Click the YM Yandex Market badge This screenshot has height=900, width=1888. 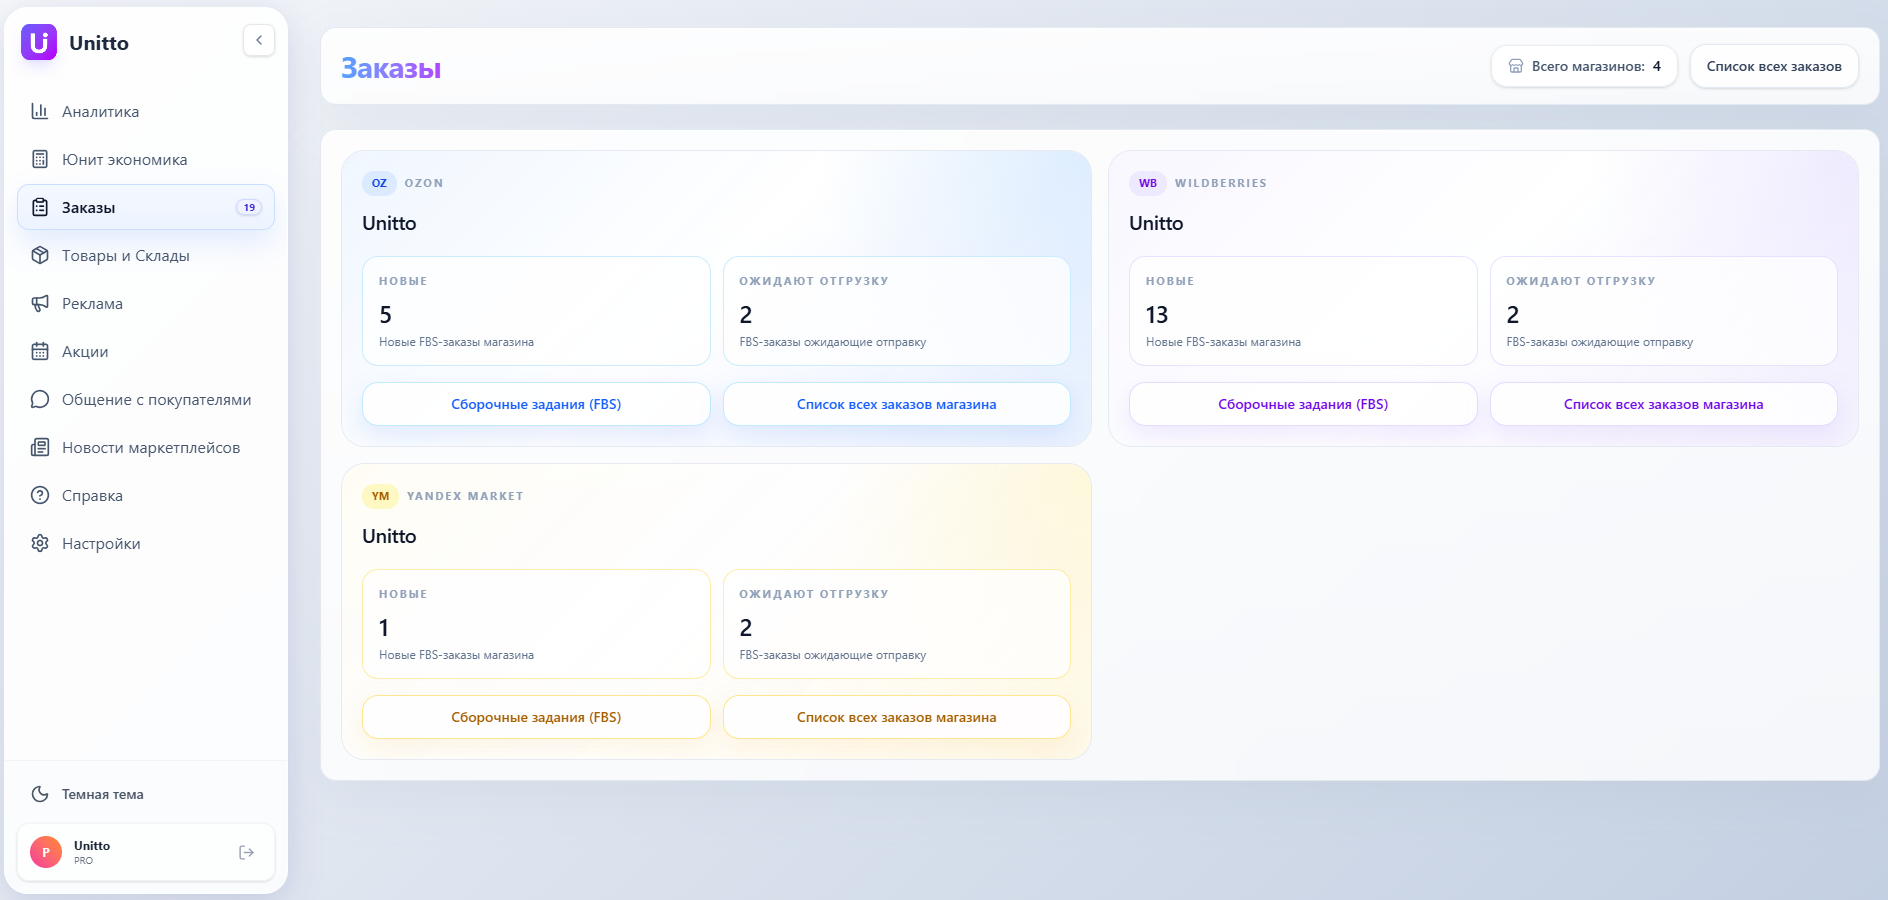pos(380,496)
